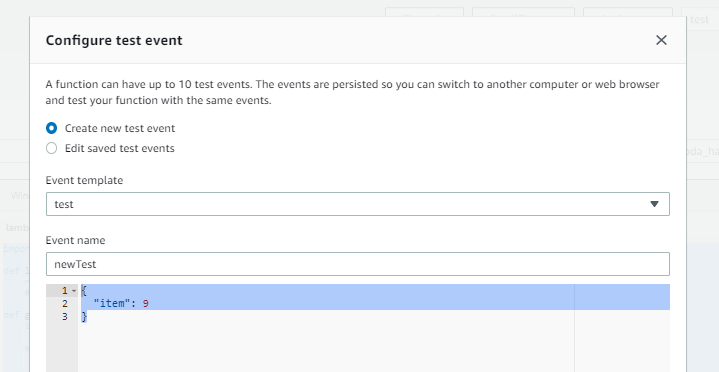Close the Configure test event dialog

[661, 40]
